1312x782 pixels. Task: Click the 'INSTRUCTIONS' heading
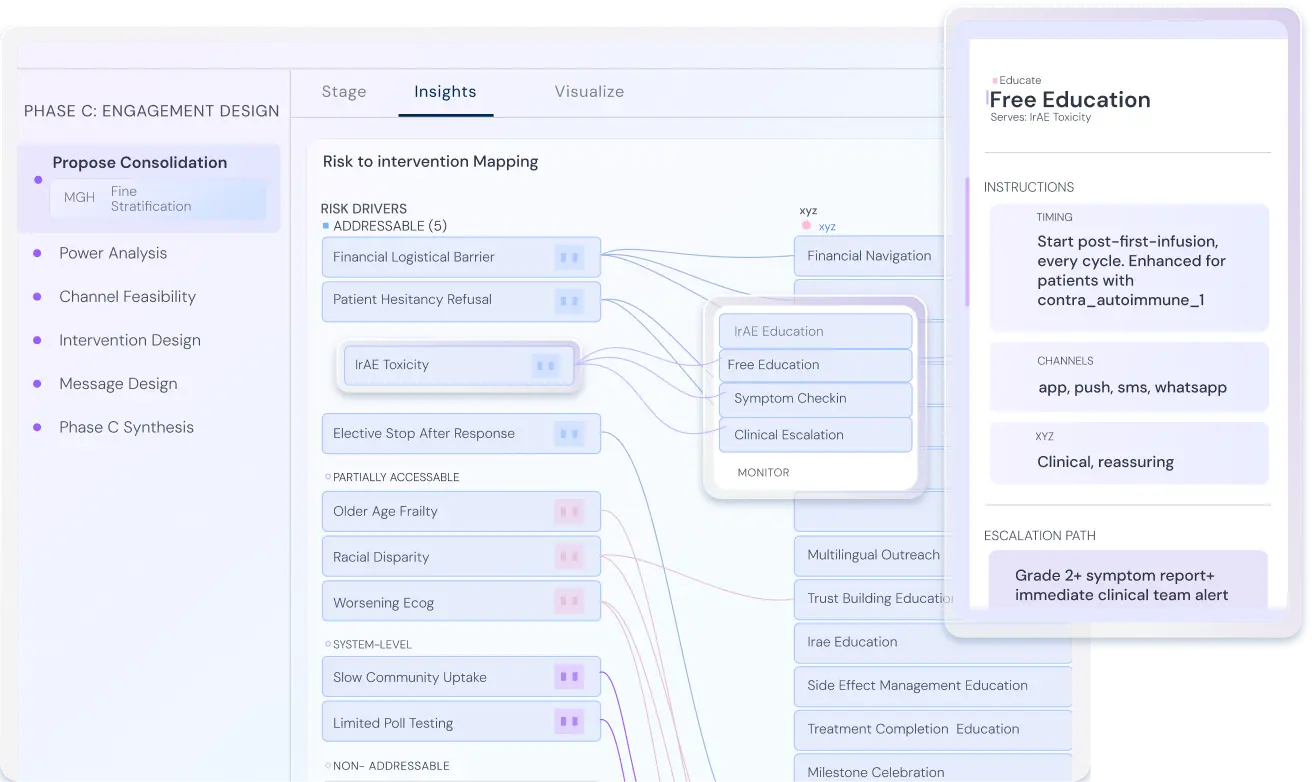pyautogui.click(x=1028, y=187)
